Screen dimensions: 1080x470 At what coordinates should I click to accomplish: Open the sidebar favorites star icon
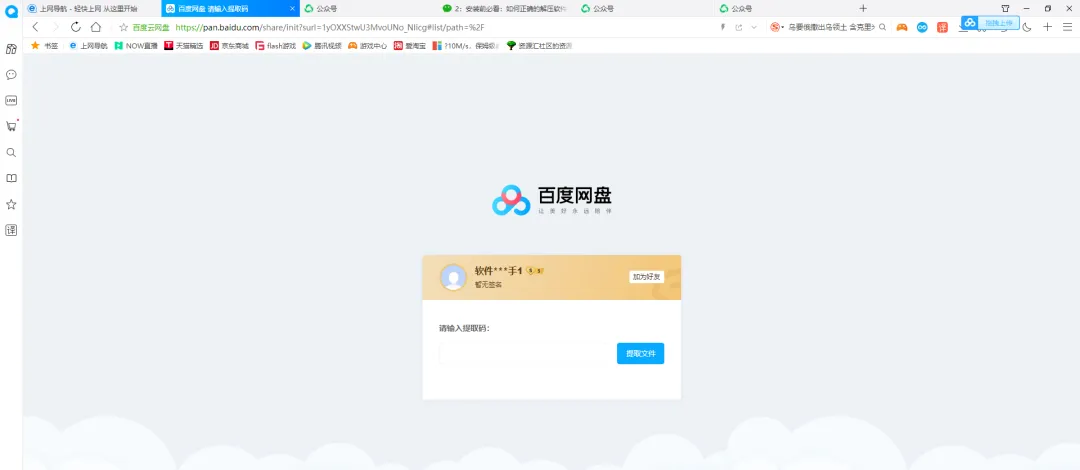[11, 205]
